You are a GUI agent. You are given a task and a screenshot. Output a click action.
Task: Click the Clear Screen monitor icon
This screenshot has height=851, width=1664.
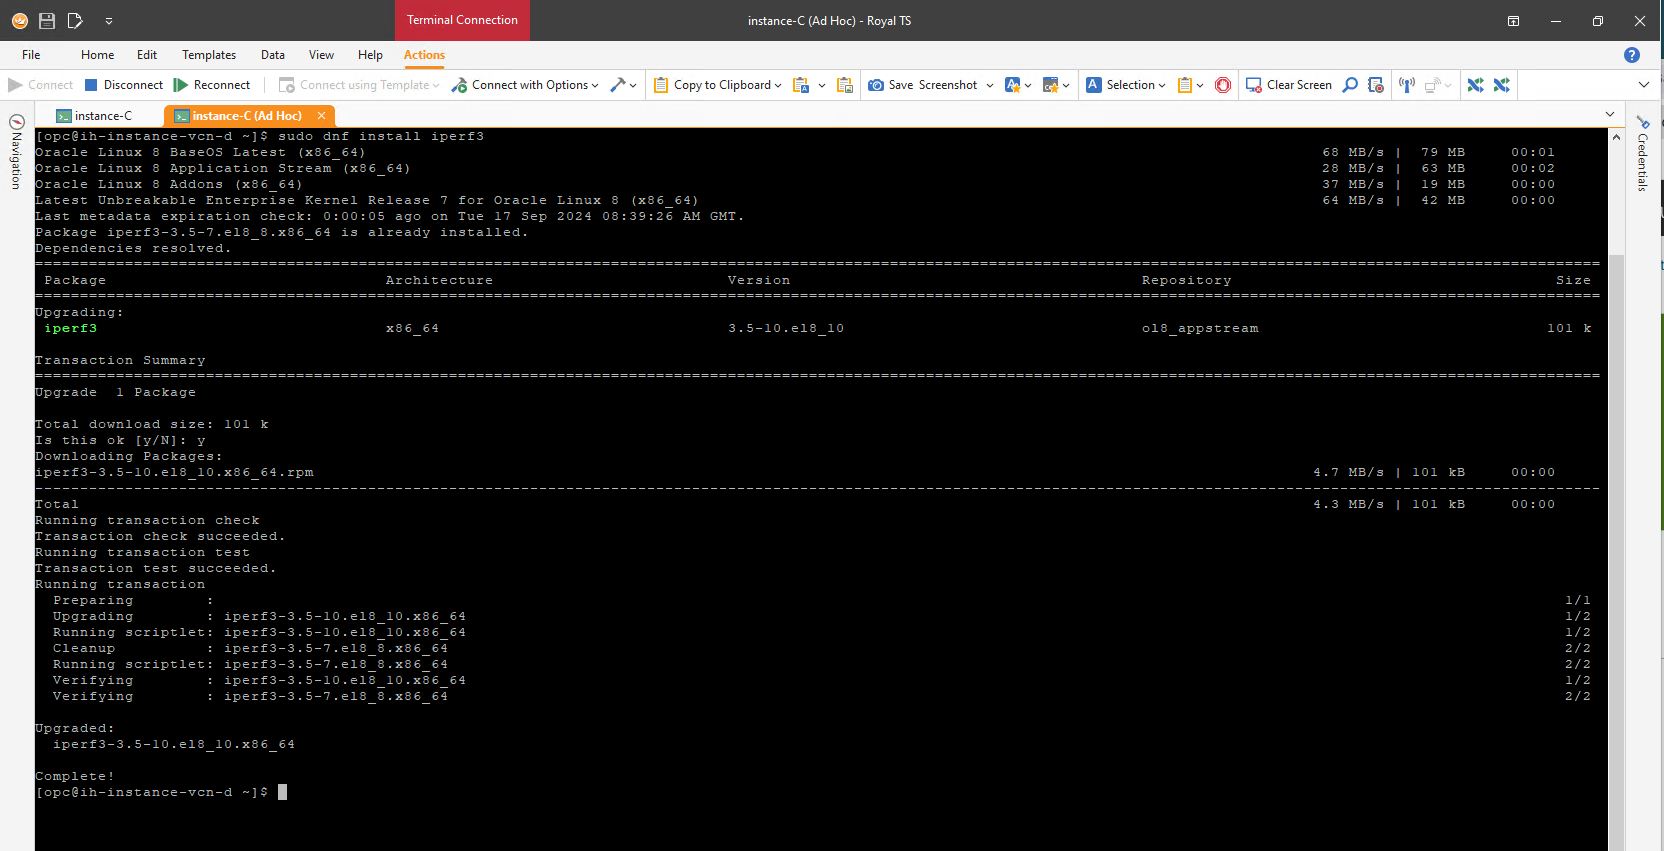(1253, 85)
